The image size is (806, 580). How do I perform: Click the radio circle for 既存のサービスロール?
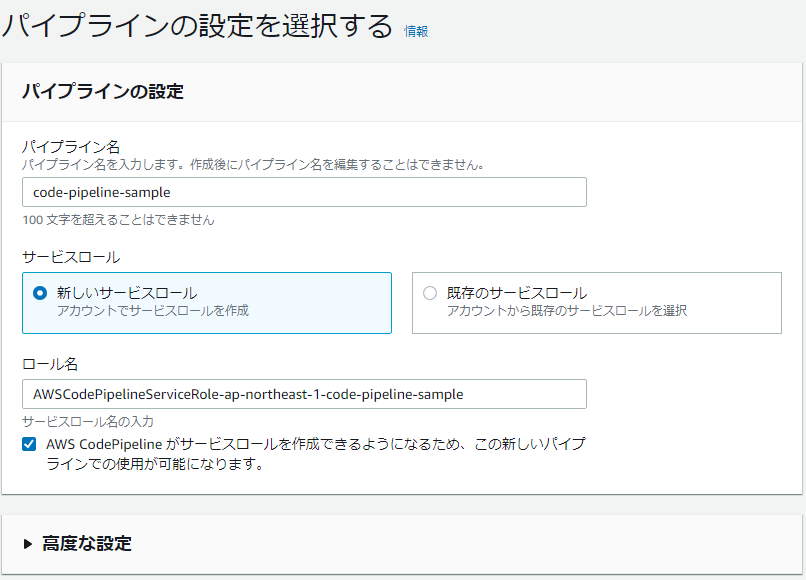(x=428, y=291)
